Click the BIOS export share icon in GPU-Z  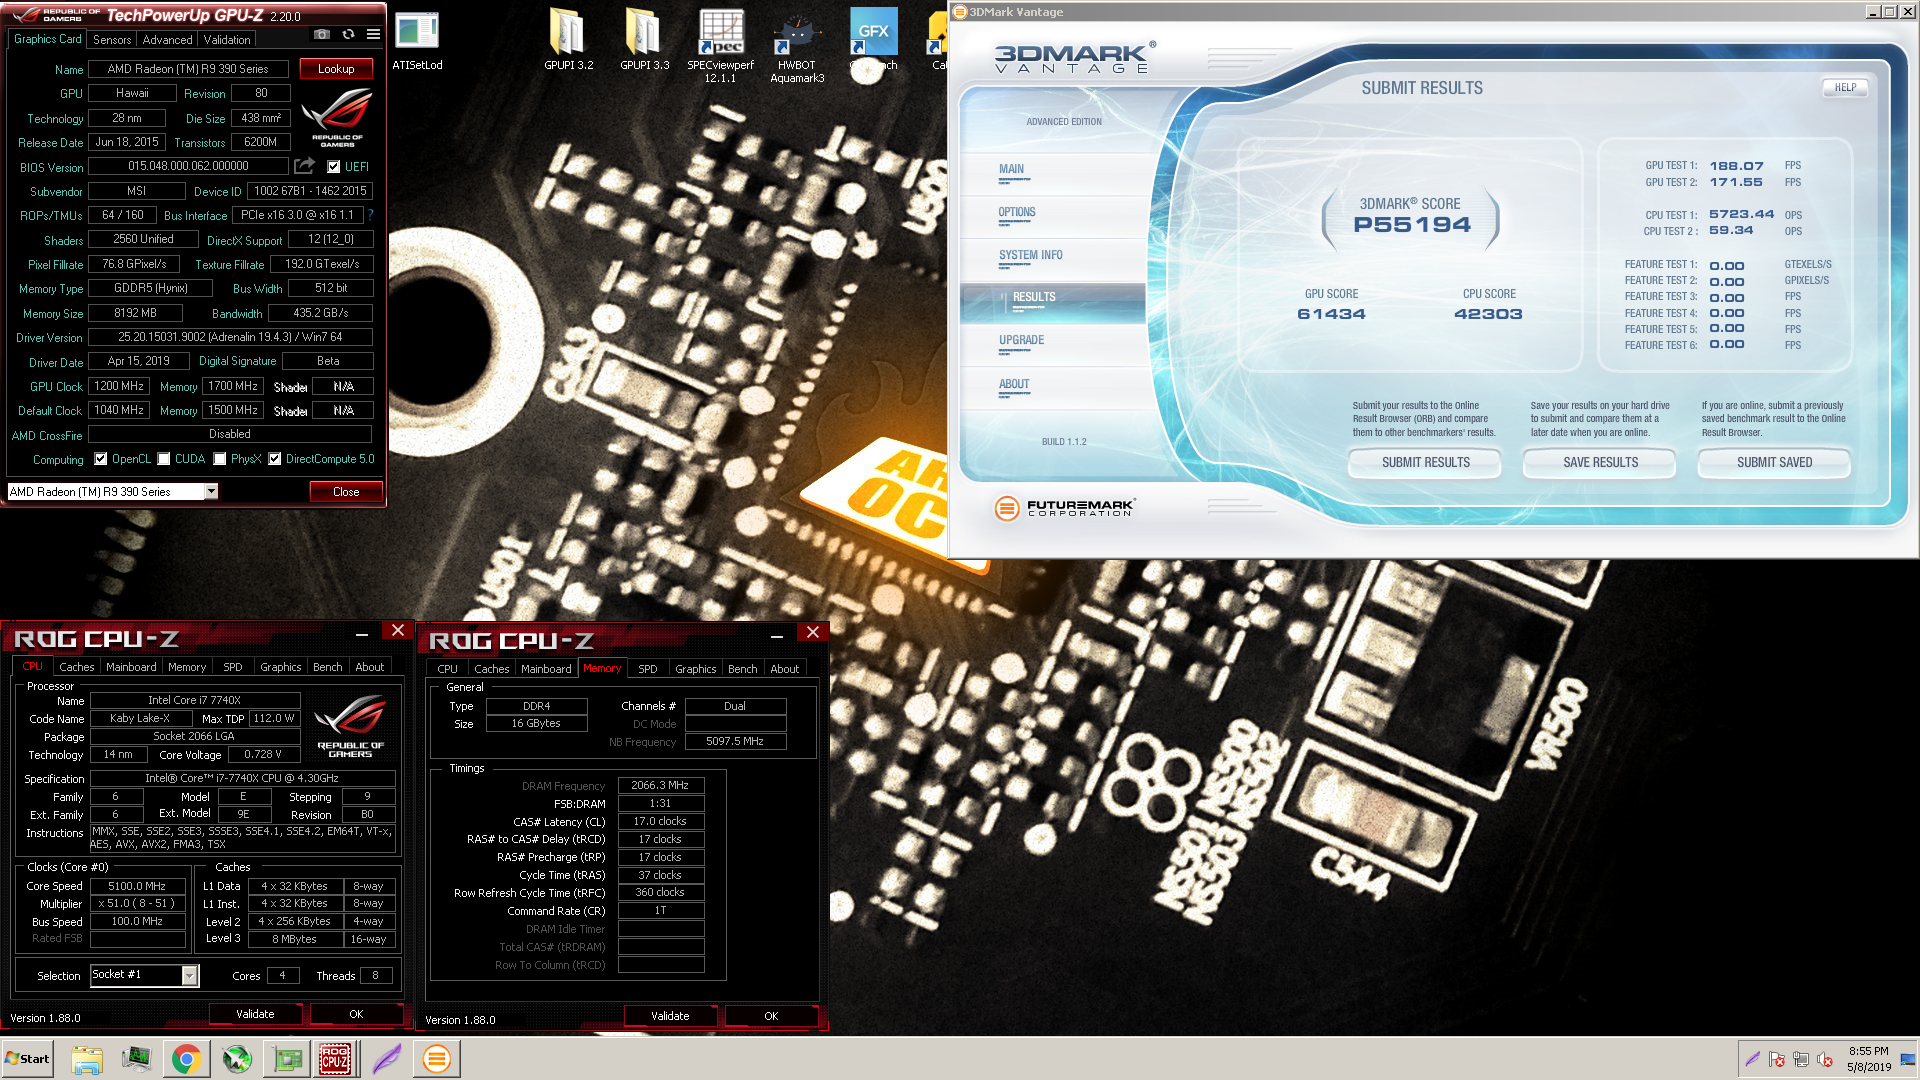pos(305,166)
